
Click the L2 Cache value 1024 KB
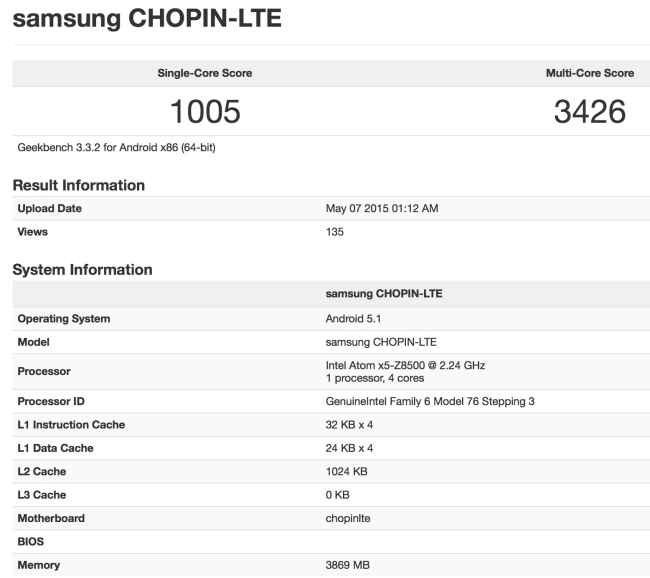point(348,472)
